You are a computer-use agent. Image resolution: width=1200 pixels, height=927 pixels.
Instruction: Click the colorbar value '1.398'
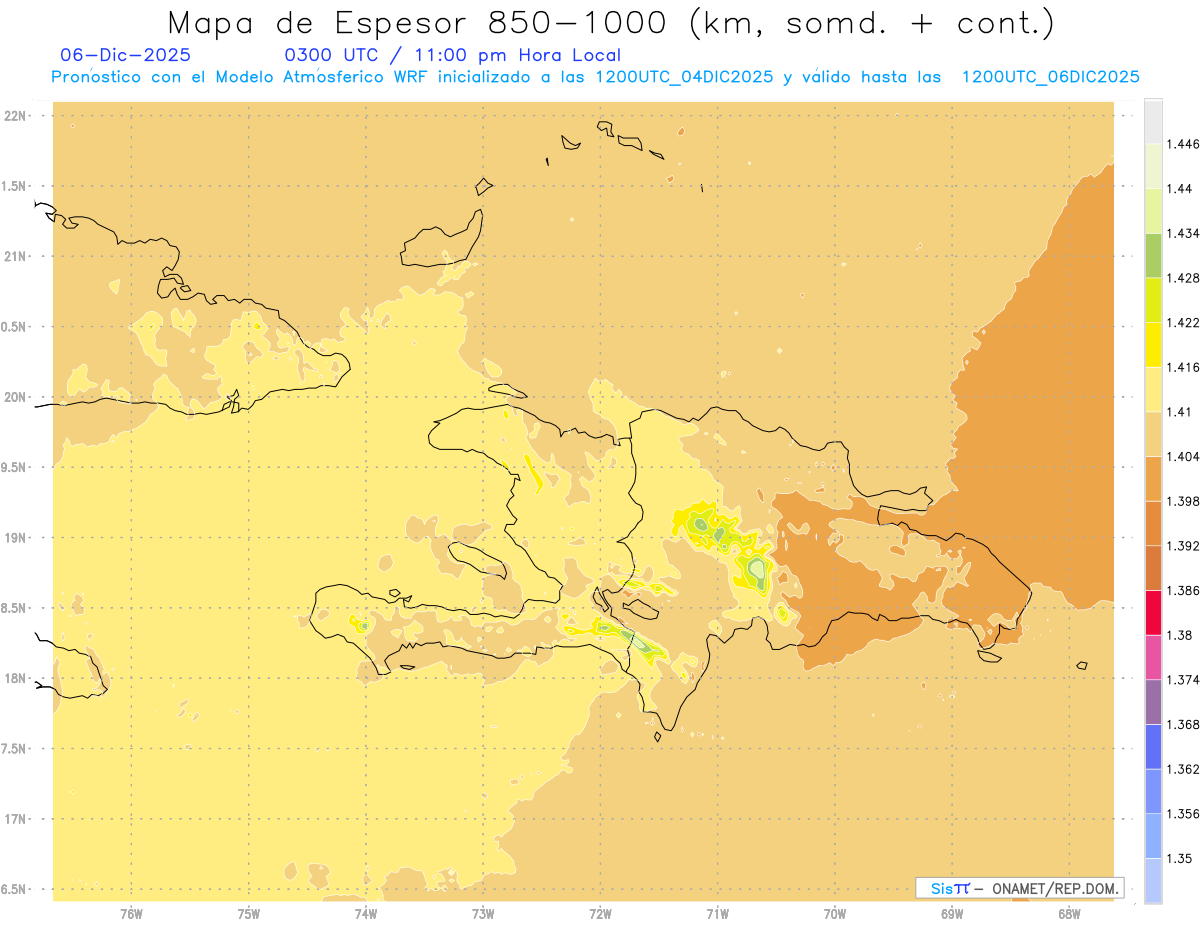point(1182,501)
